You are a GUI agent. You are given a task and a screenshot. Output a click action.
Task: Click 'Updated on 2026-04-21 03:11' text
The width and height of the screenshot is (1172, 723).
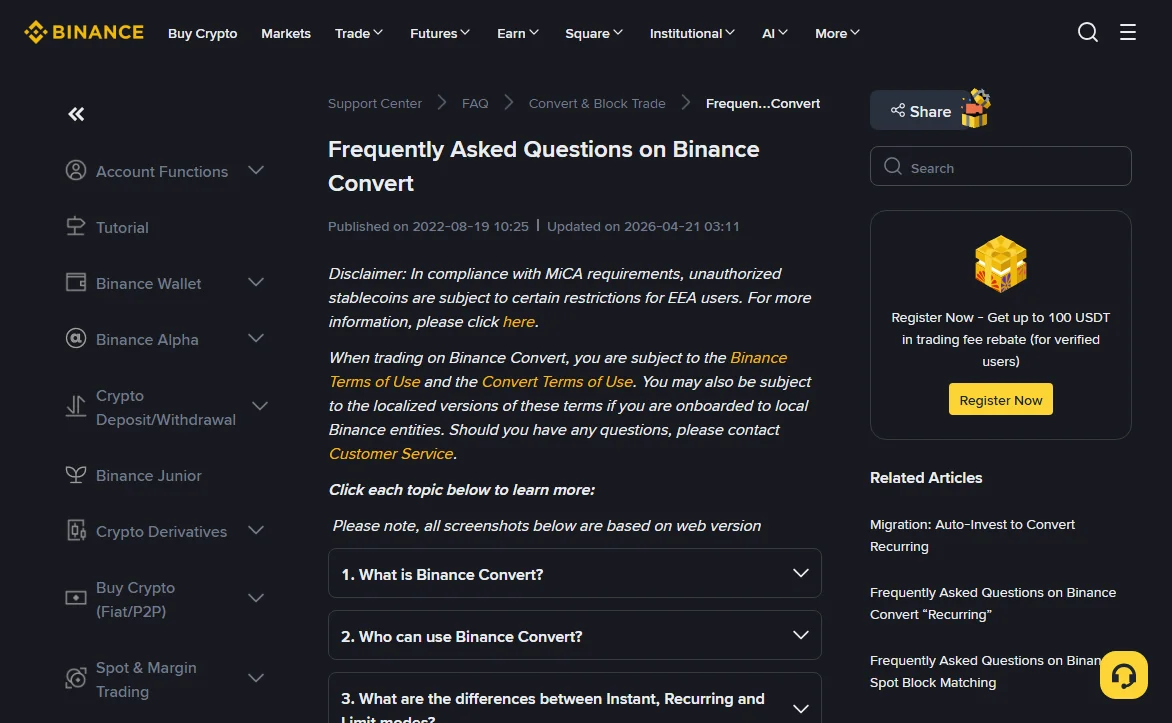tap(643, 227)
